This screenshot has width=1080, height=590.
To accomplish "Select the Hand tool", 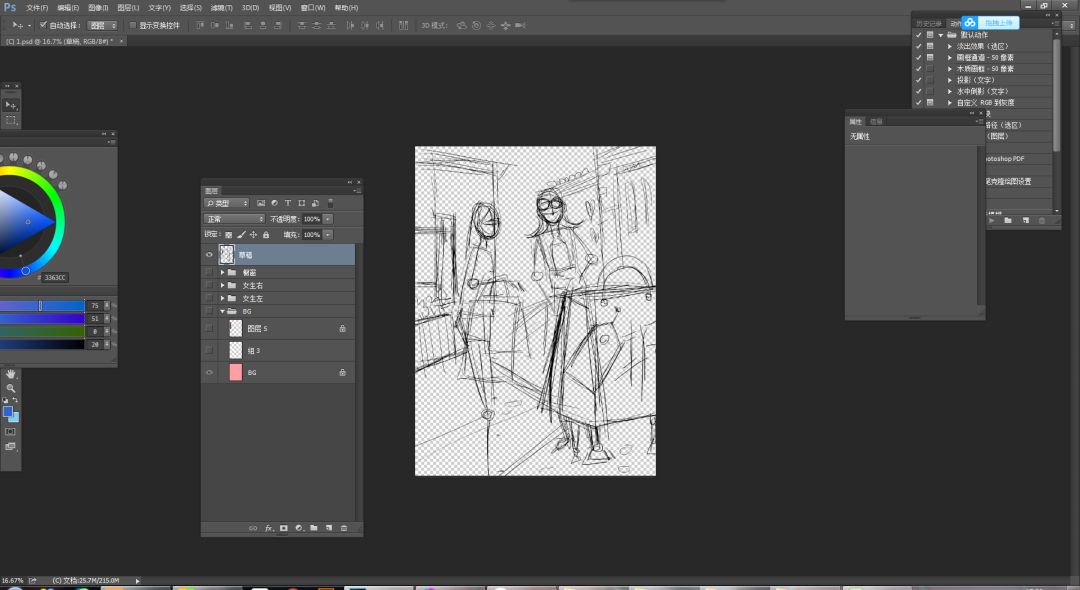I will [11, 374].
